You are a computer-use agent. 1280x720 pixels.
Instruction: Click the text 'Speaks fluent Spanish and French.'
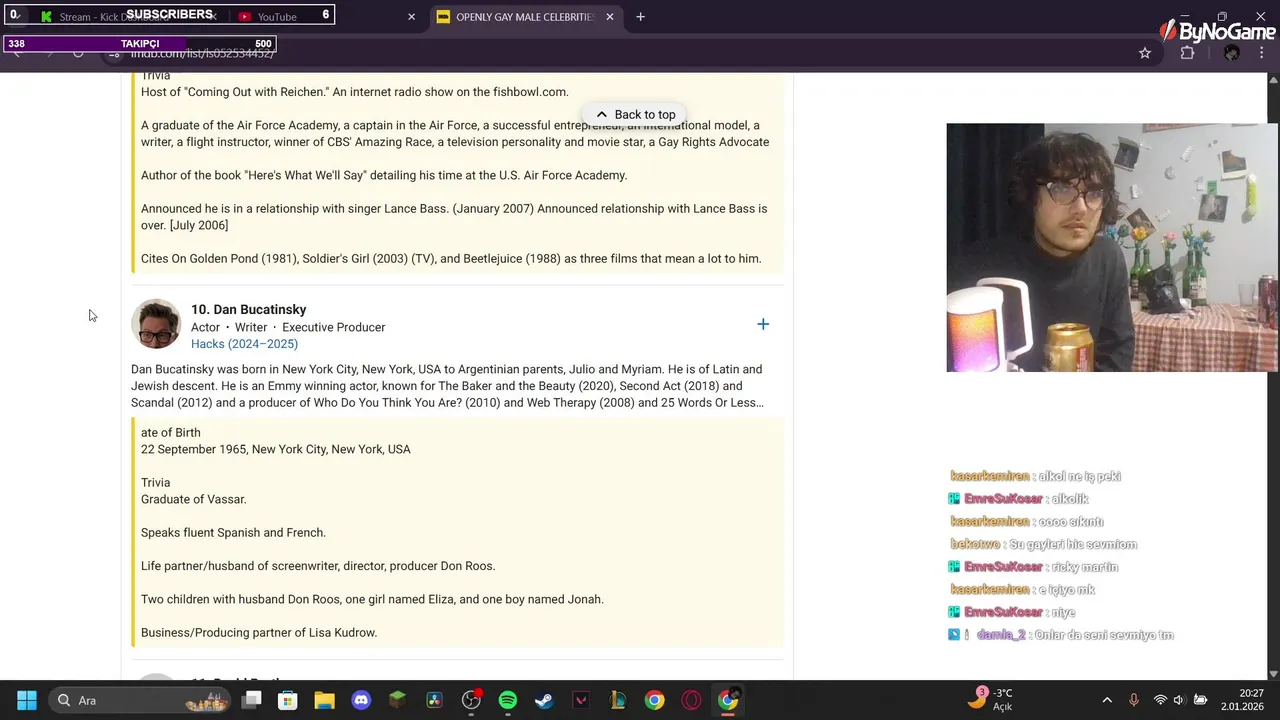point(233,533)
